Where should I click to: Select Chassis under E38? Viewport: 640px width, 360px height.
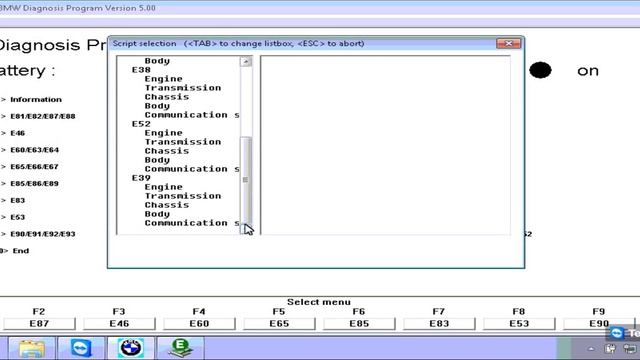(x=167, y=97)
